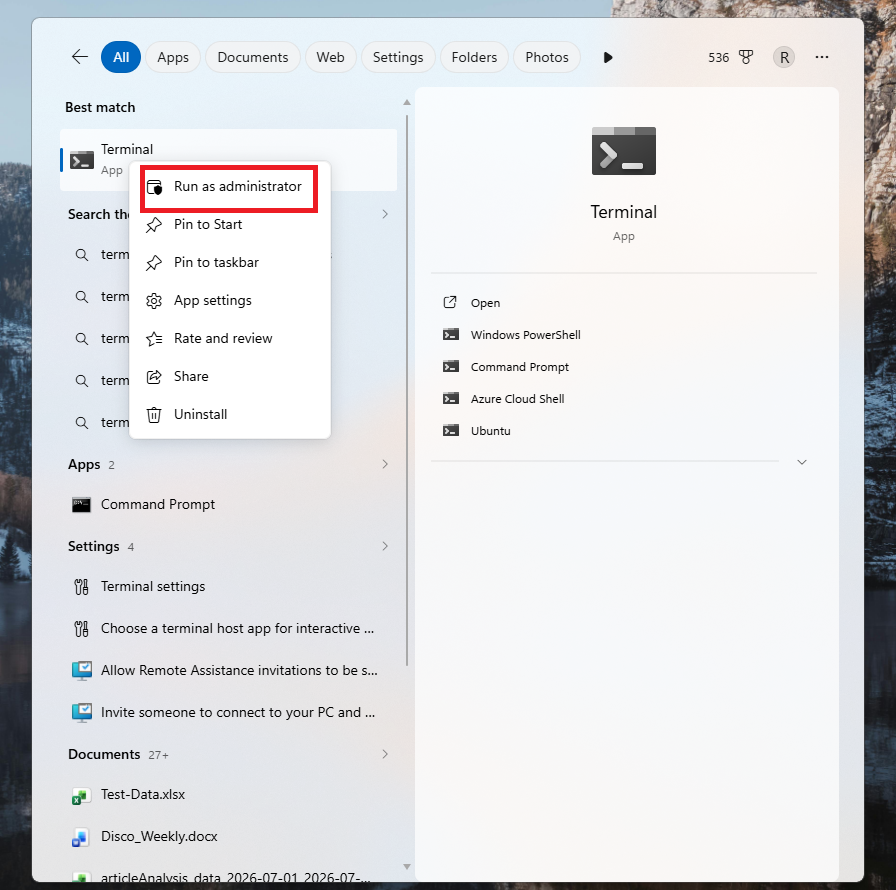Click the Allow Remote Assistance monitor icon

pos(82,671)
